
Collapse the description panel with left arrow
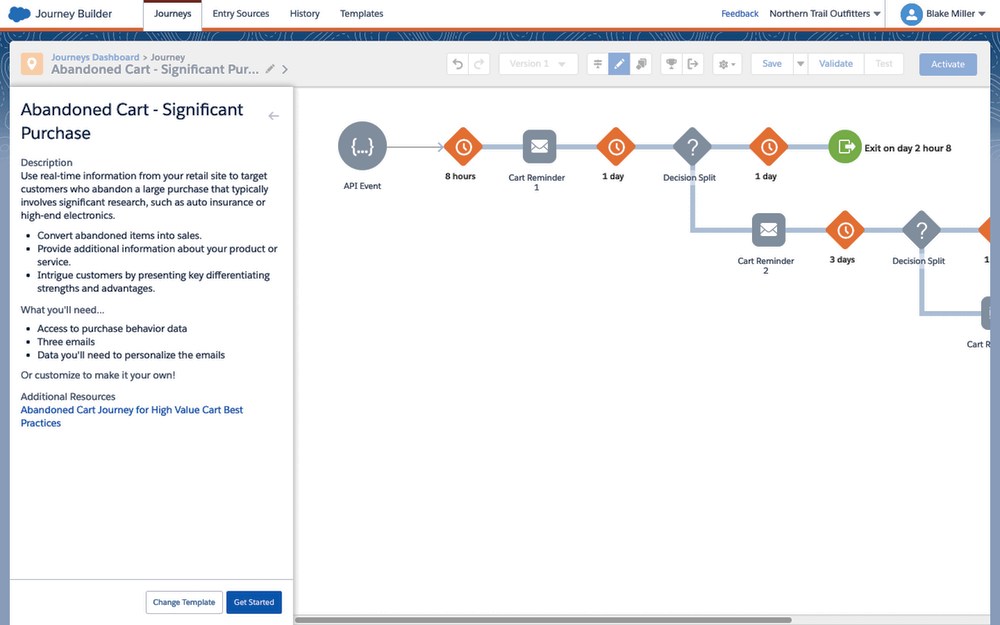(274, 116)
